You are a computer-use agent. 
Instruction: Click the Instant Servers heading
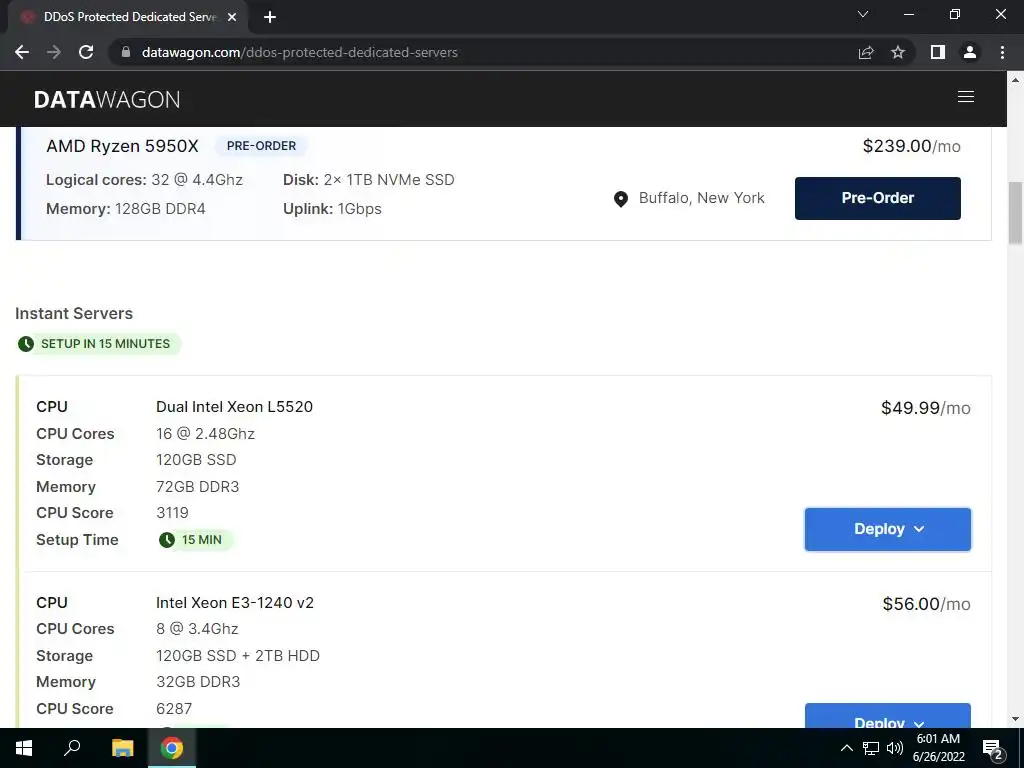click(74, 313)
